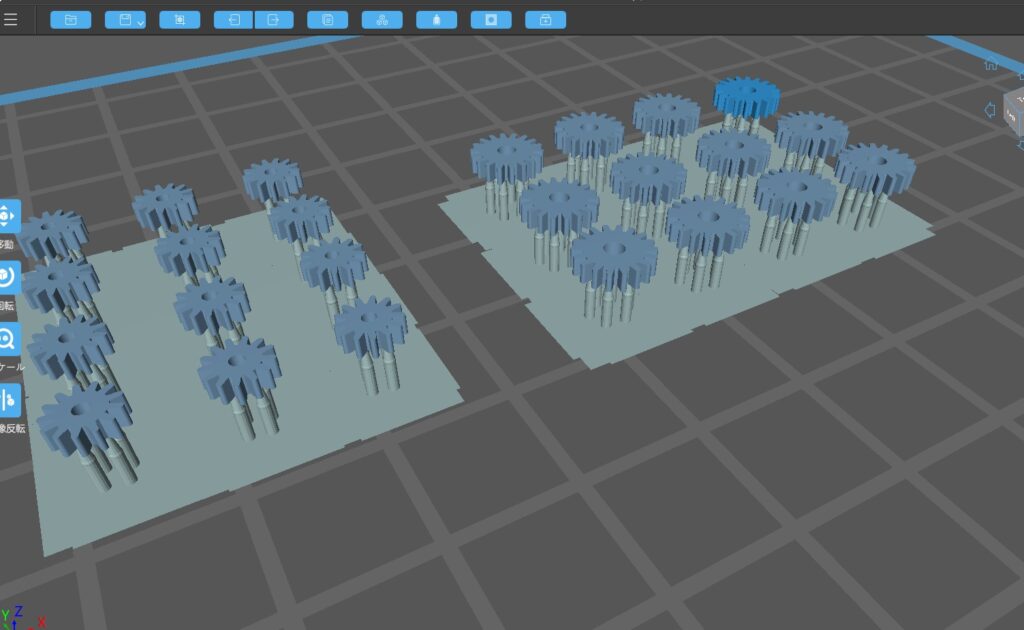Expand the save button's dropdown arrow
The width and height of the screenshot is (1024, 630).
(140, 22)
